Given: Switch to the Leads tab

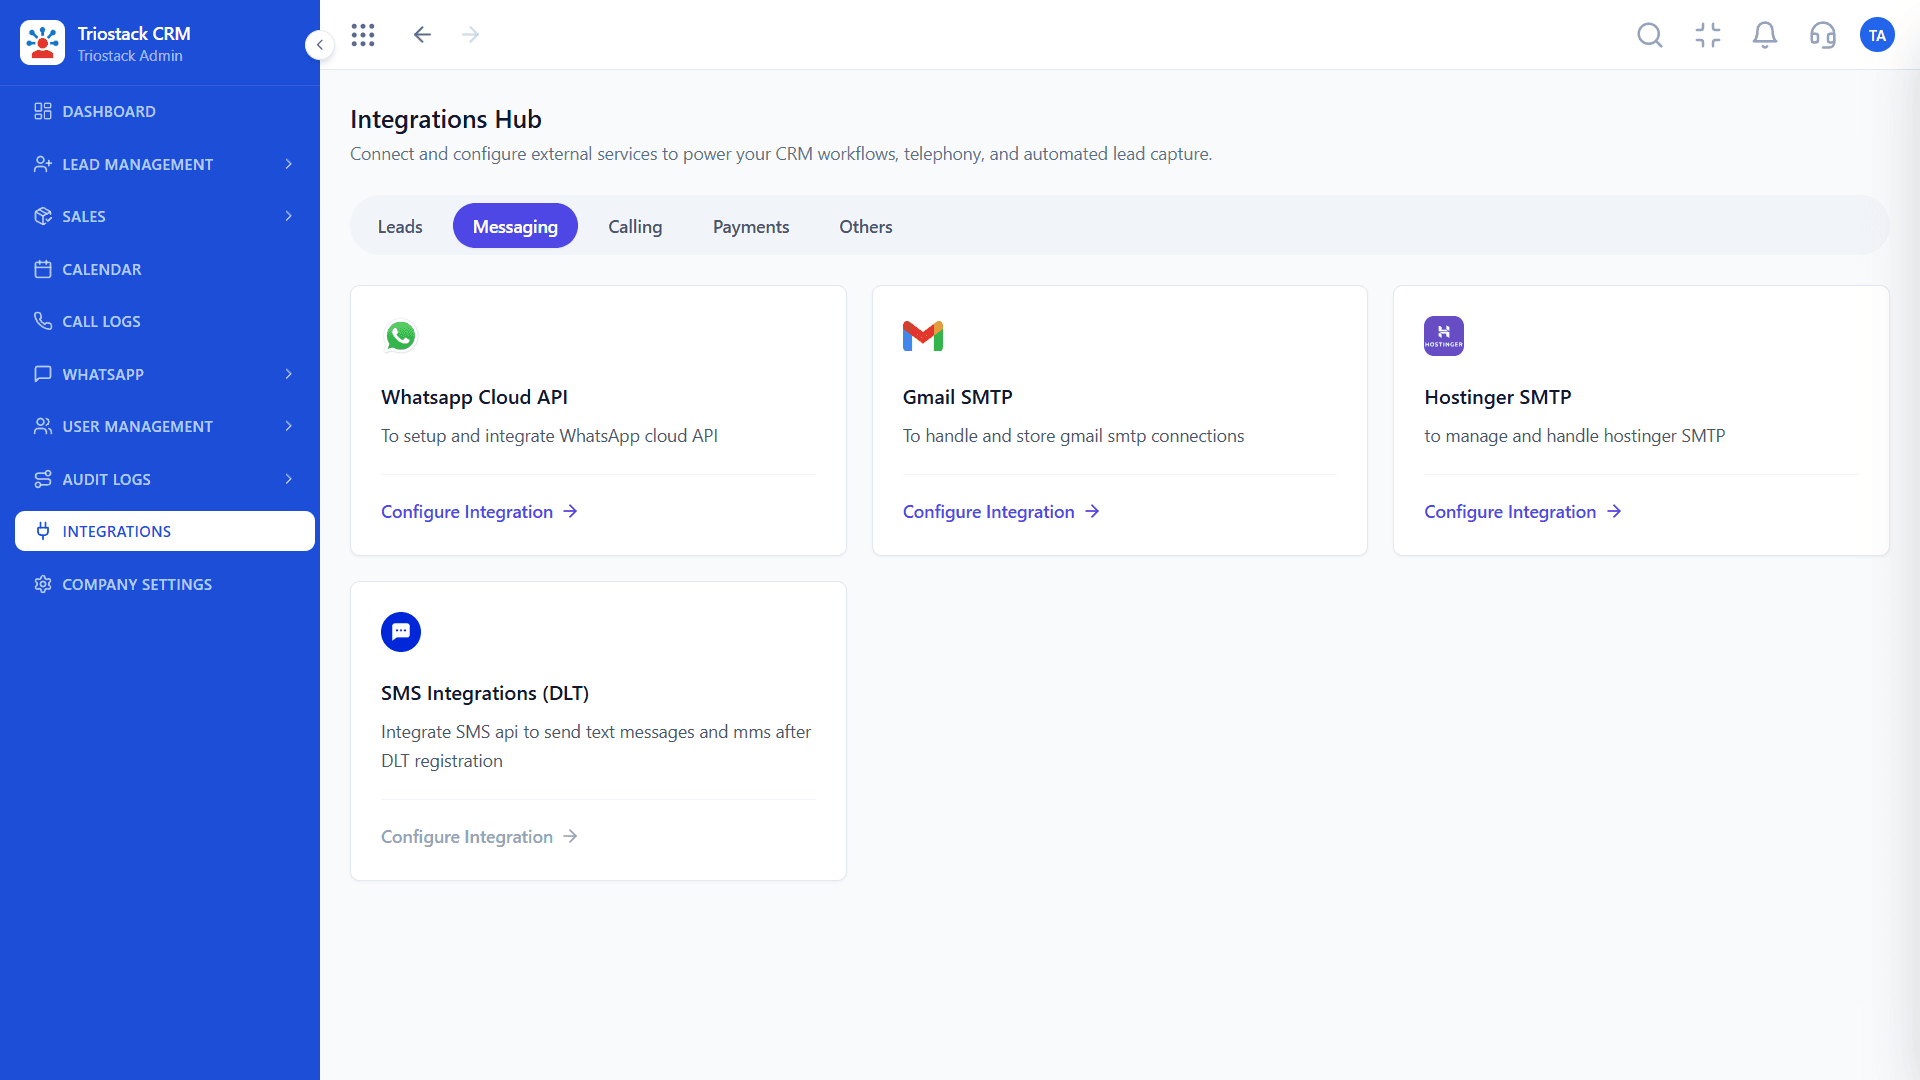Looking at the screenshot, I should (400, 226).
